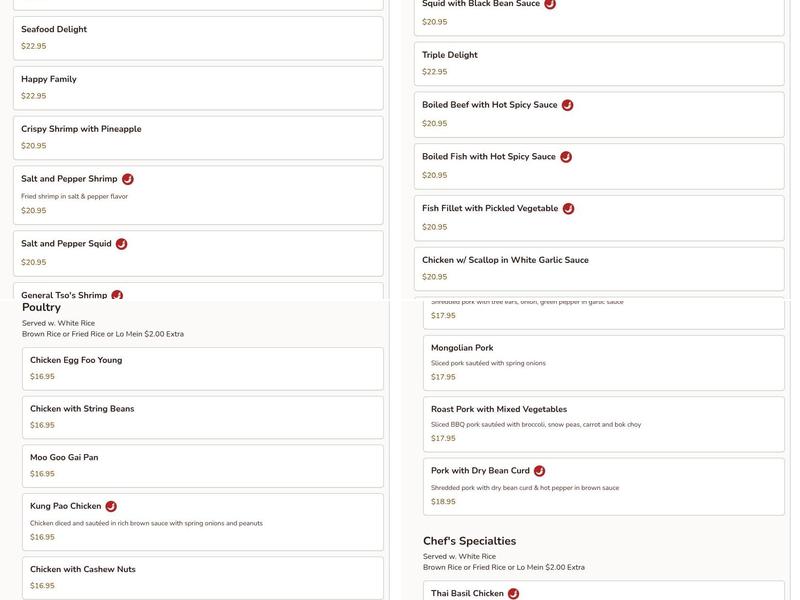Screen dimensions: 800x600
Task: Click spicy icon beside General Tso's Shrimp
Action: (117, 295)
